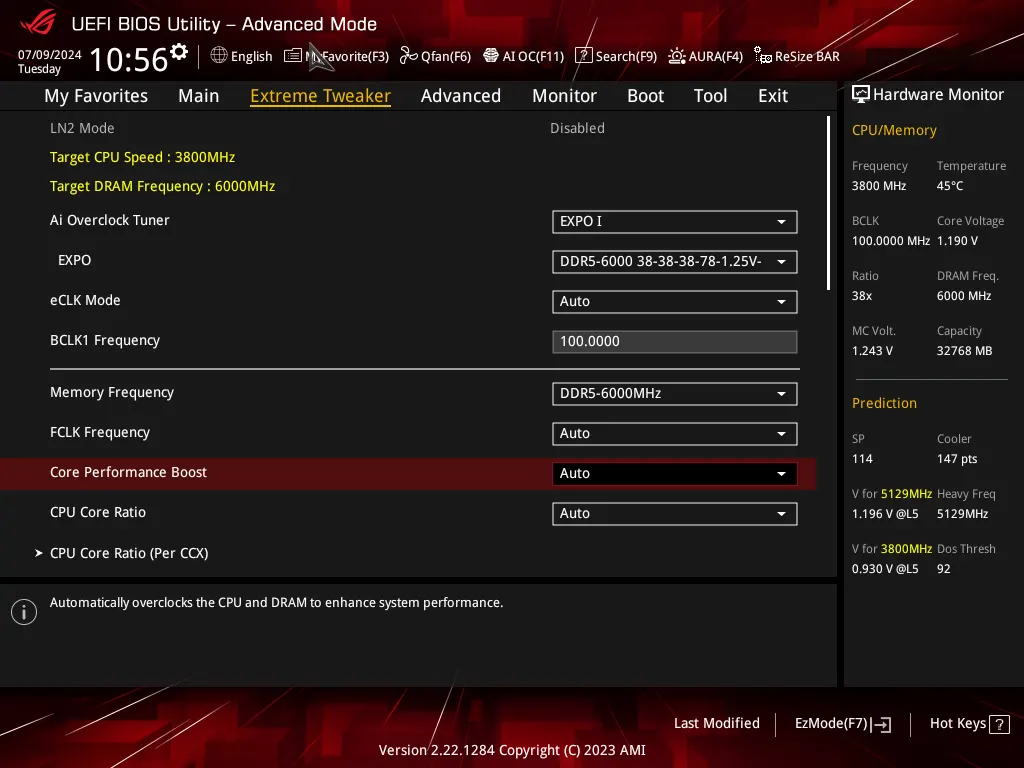Open AI OC guide icon
The height and width of the screenshot is (768, 1024).
pos(491,56)
